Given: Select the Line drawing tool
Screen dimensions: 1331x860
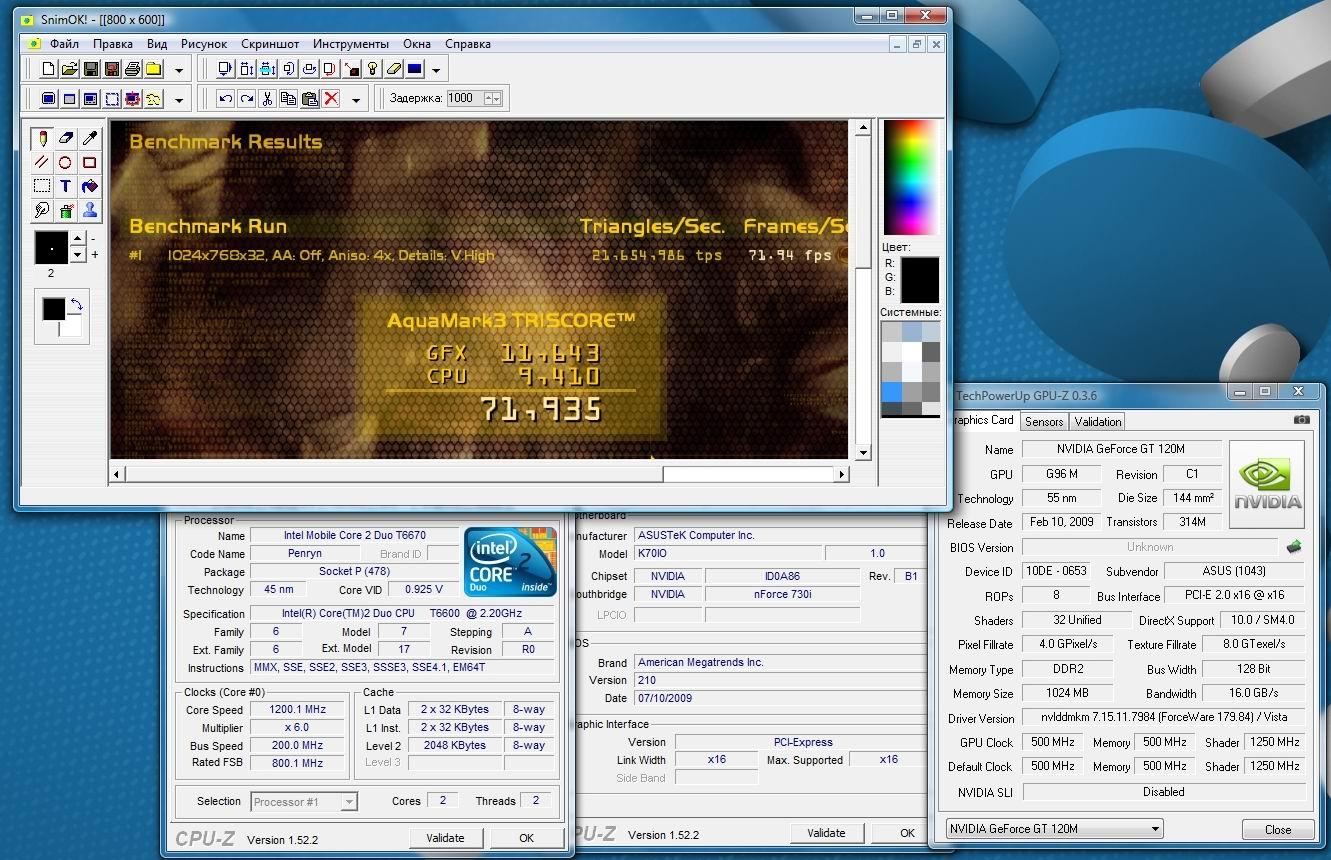Looking at the screenshot, I should 41,162.
